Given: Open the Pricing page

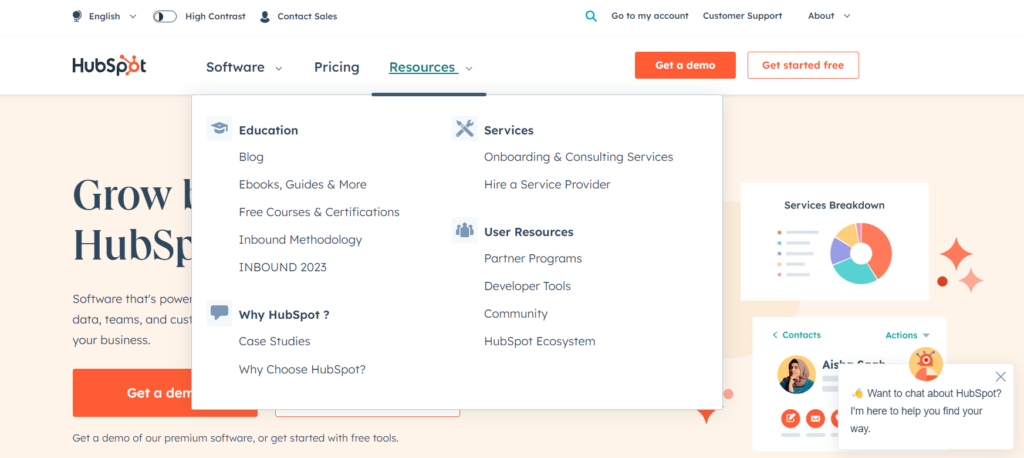Looking at the screenshot, I should (x=336, y=67).
